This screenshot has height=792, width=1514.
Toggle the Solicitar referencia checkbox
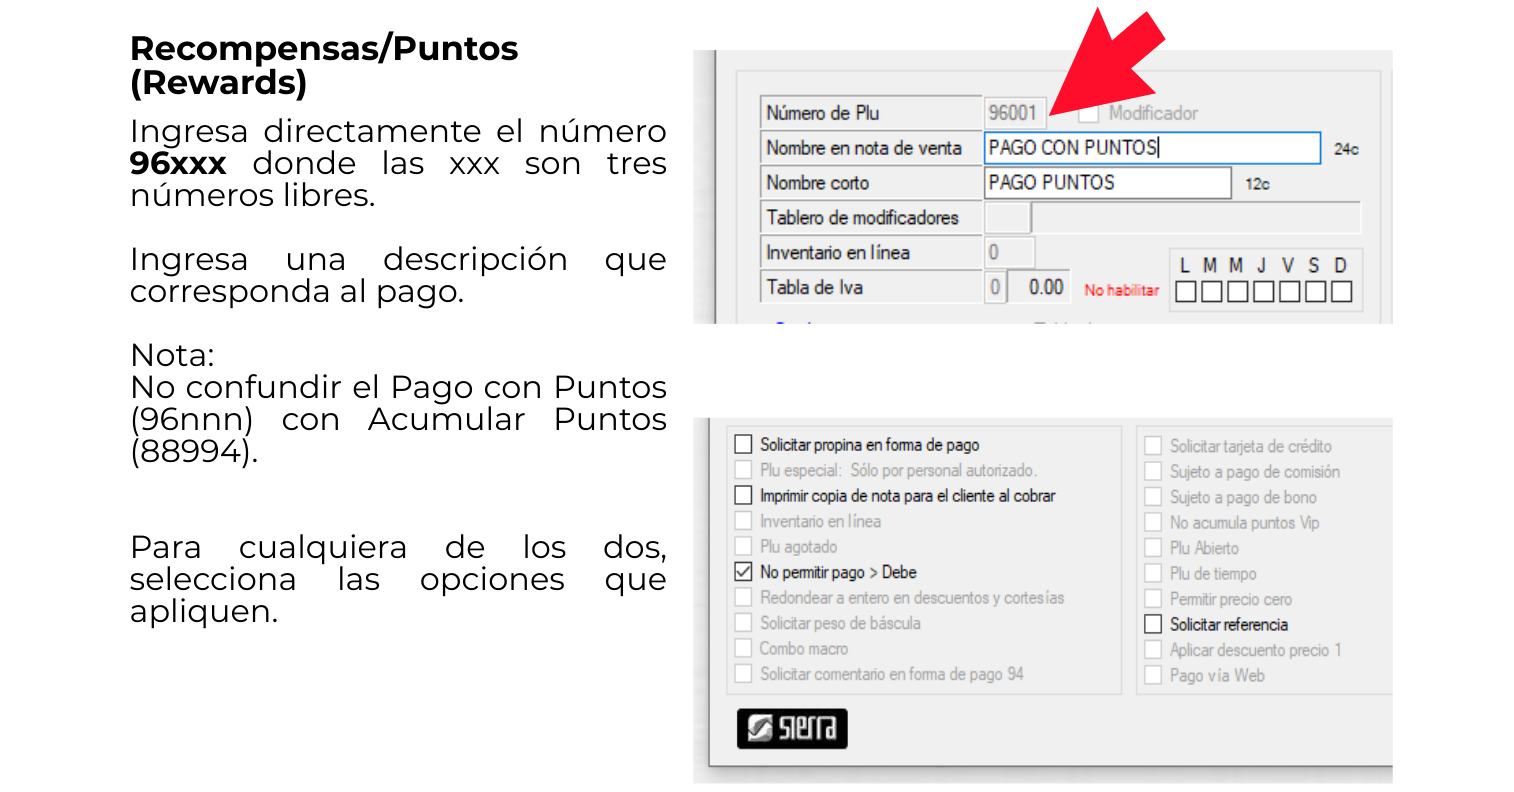1153,624
